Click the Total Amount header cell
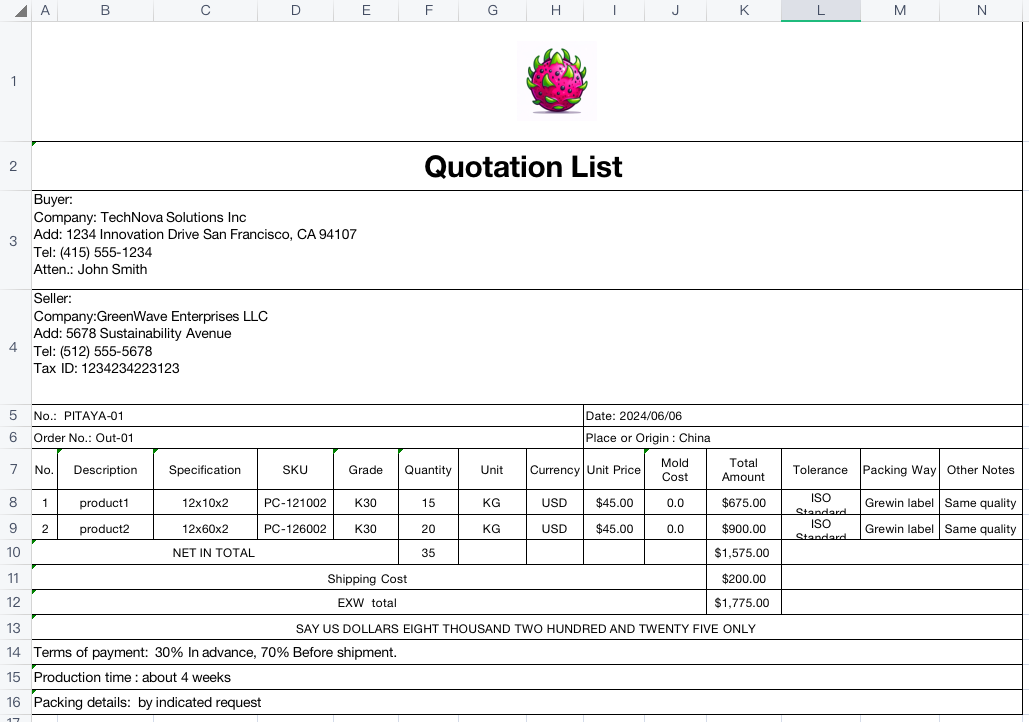This screenshot has width=1029, height=722. (x=744, y=469)
